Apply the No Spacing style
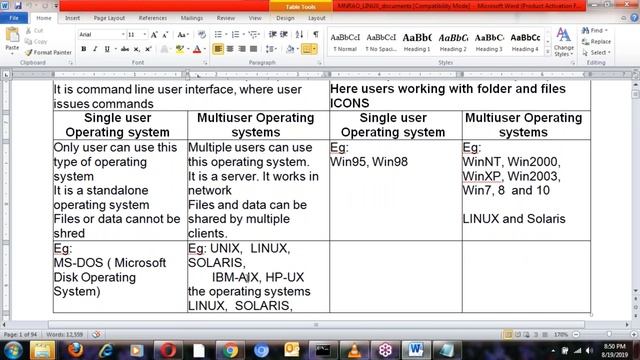The image size is (640, 360). click(381, 42)
